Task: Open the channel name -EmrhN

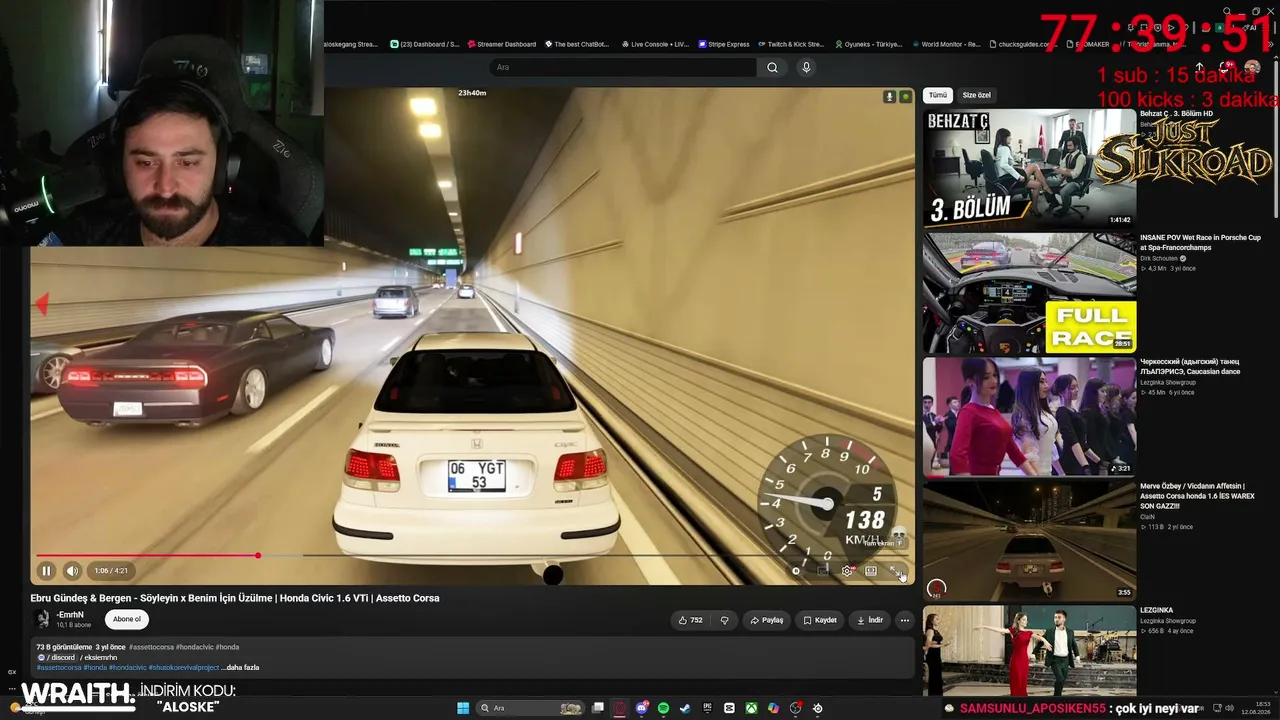Action: 70,615
